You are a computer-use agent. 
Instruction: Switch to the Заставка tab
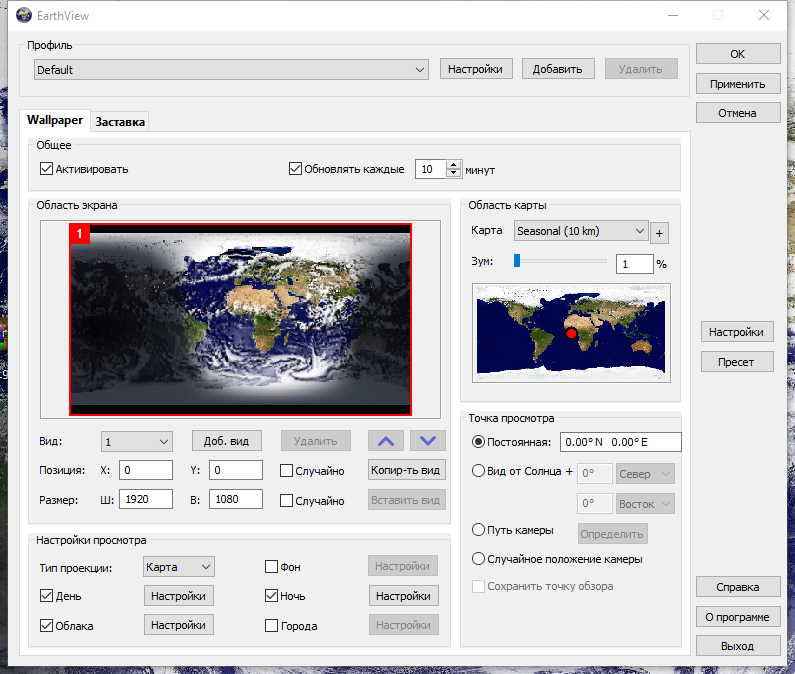(x=119, y=122)
